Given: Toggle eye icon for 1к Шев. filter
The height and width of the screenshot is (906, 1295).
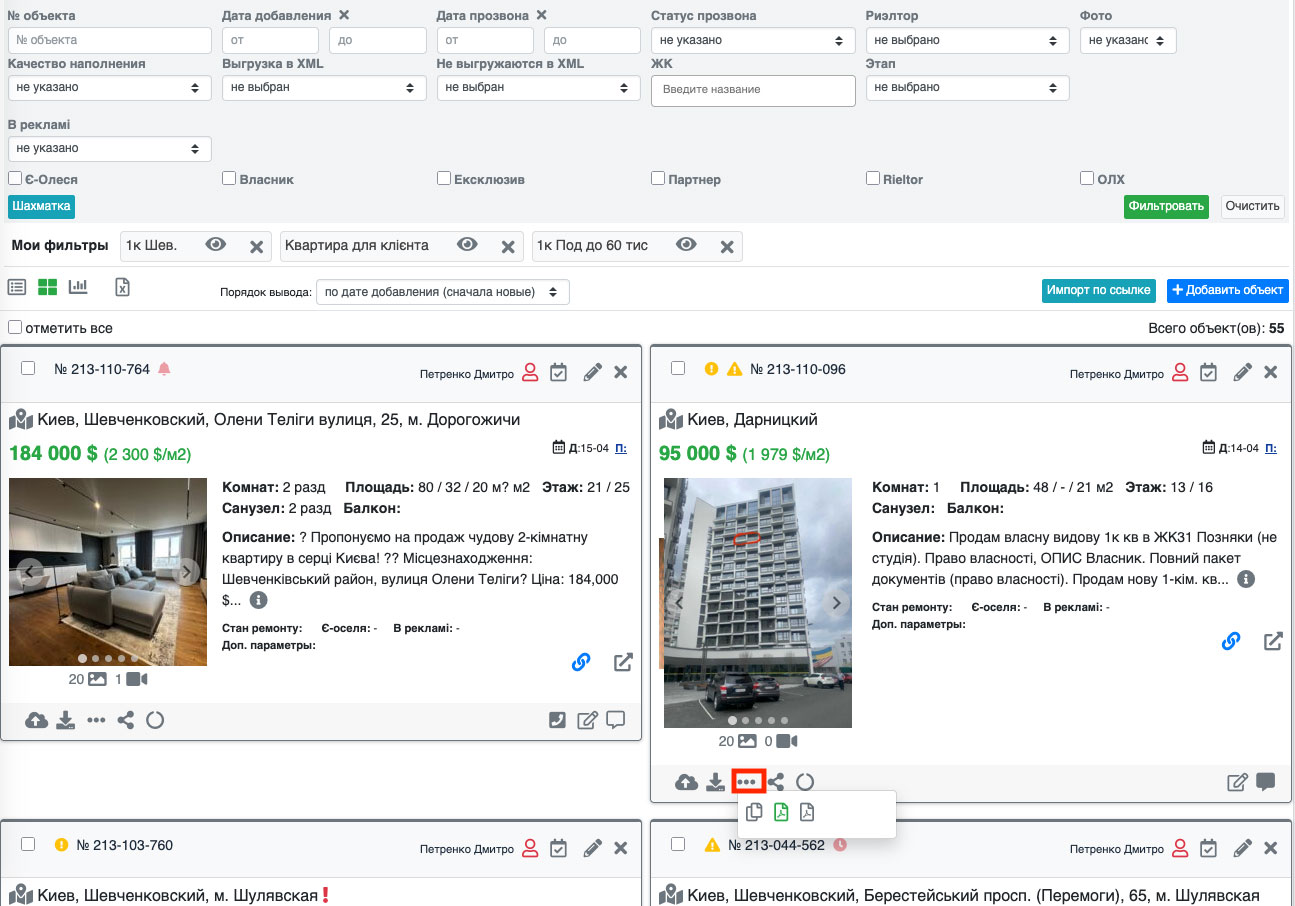Looking at the screenshot, I should (x=215, y=245).
